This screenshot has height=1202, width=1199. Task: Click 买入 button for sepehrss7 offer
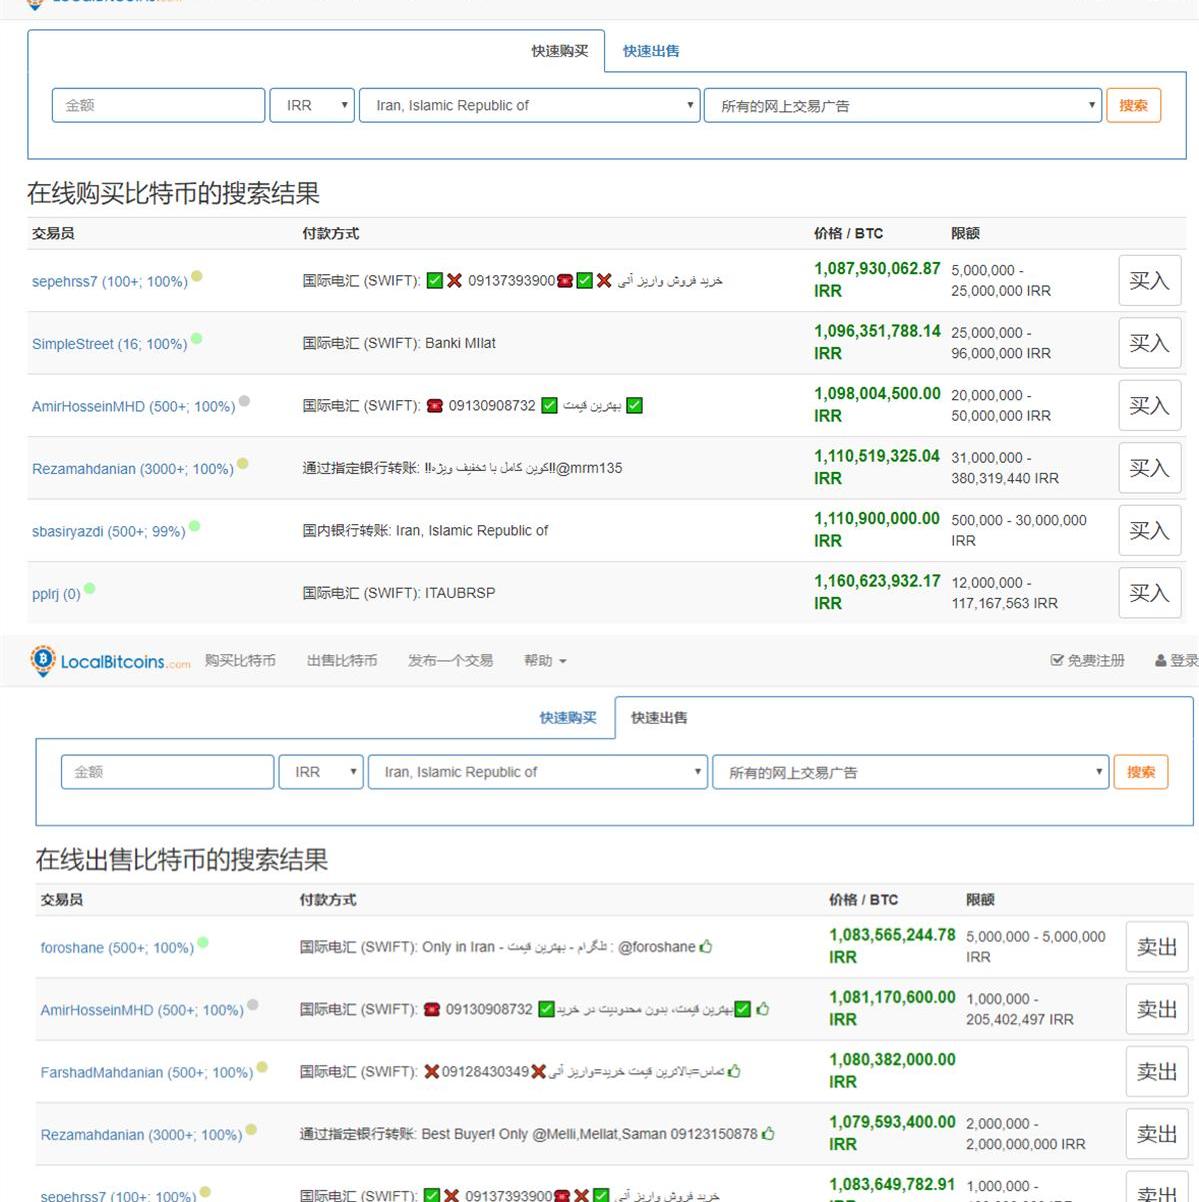click(x=1148, y=281)
